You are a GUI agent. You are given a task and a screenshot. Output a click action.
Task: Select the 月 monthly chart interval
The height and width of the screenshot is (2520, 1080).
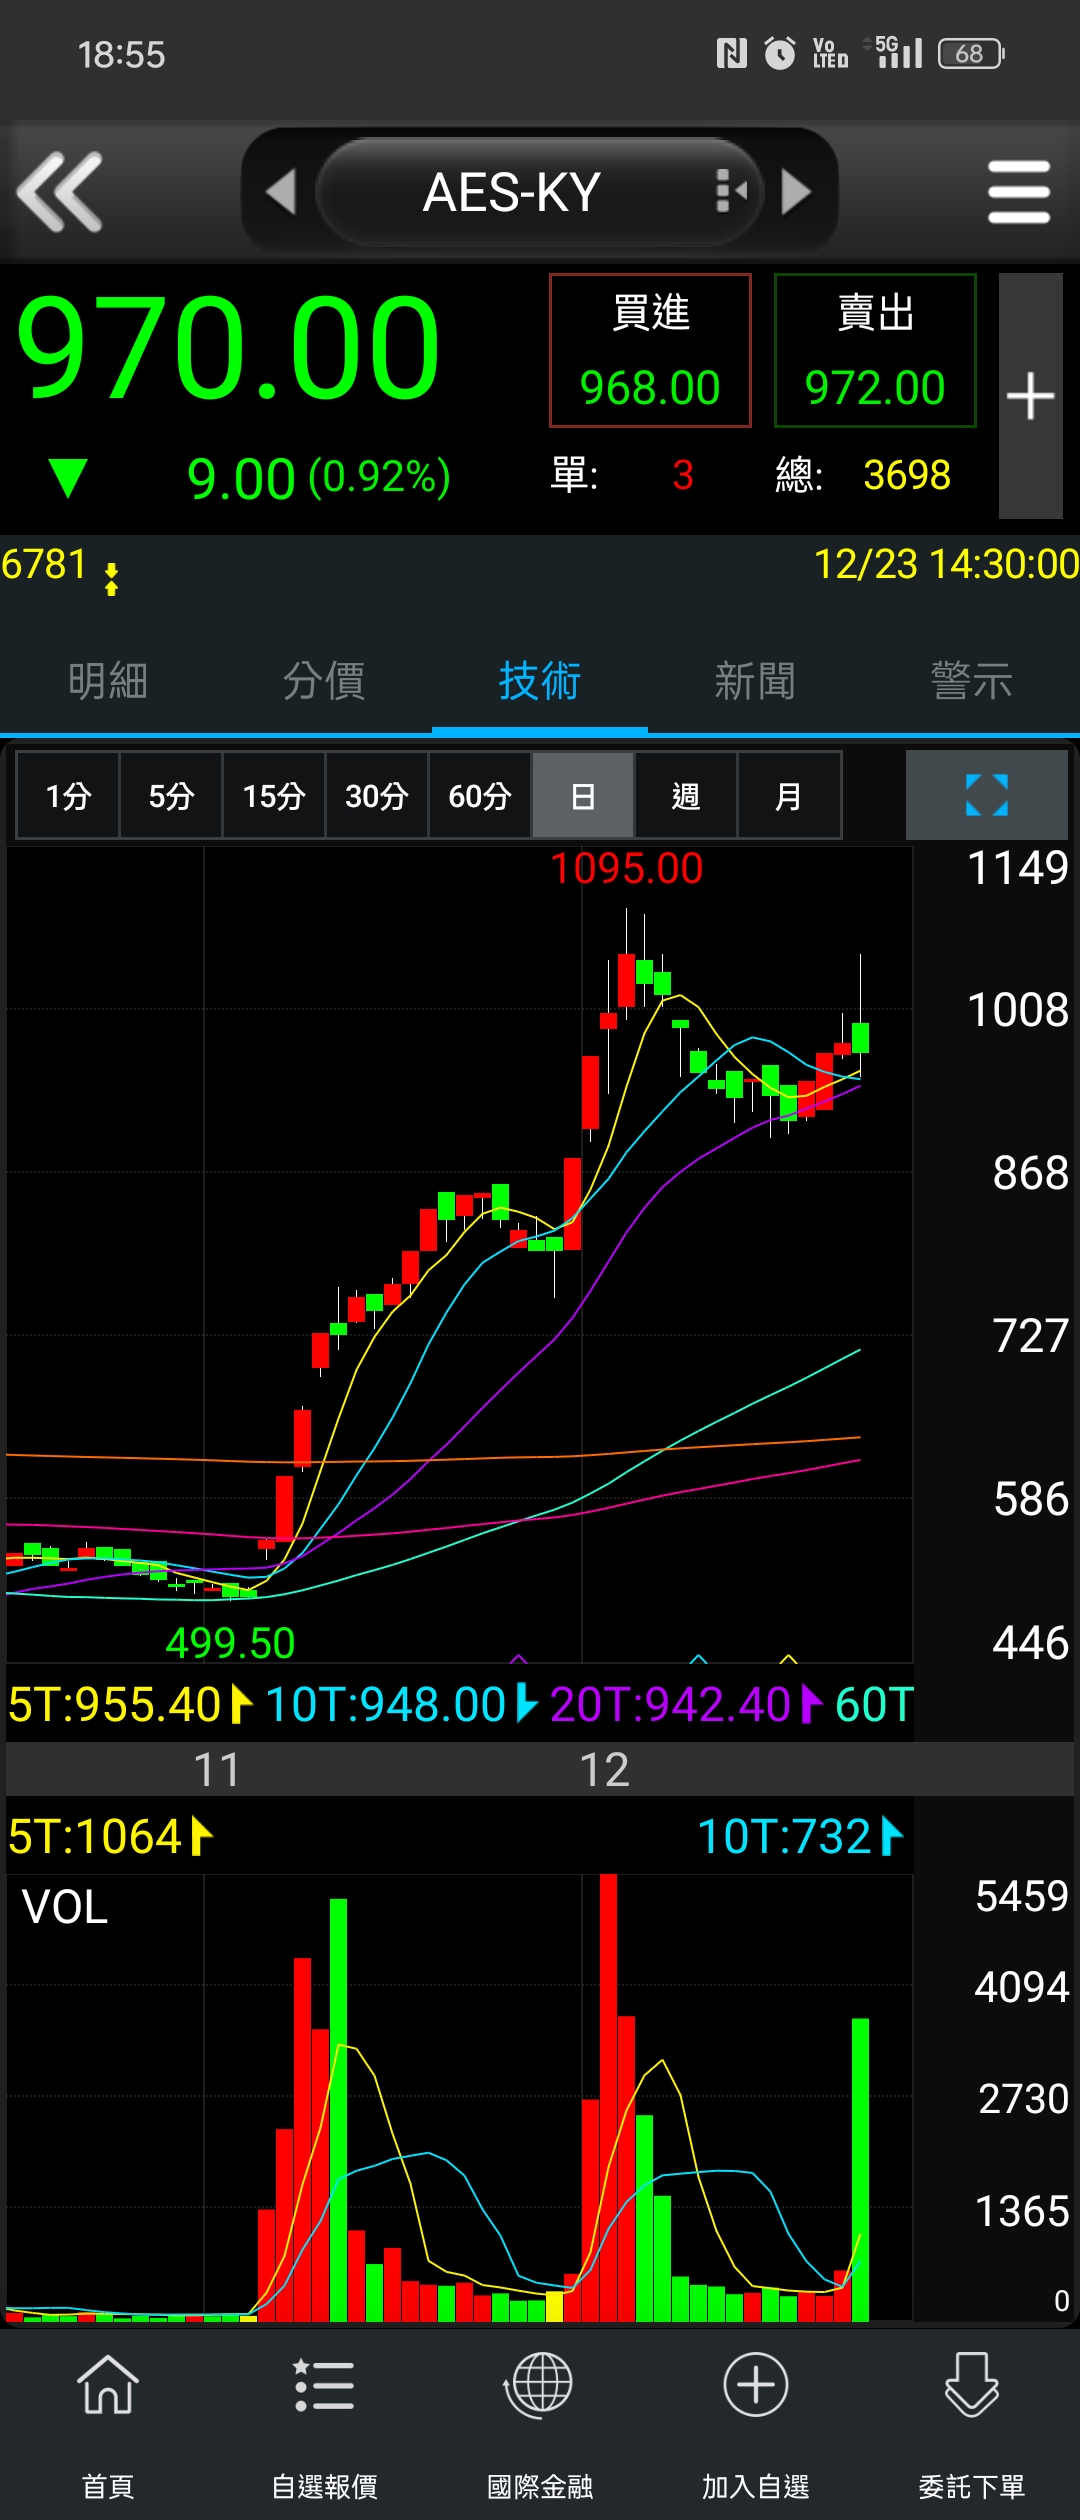(789, 796)
